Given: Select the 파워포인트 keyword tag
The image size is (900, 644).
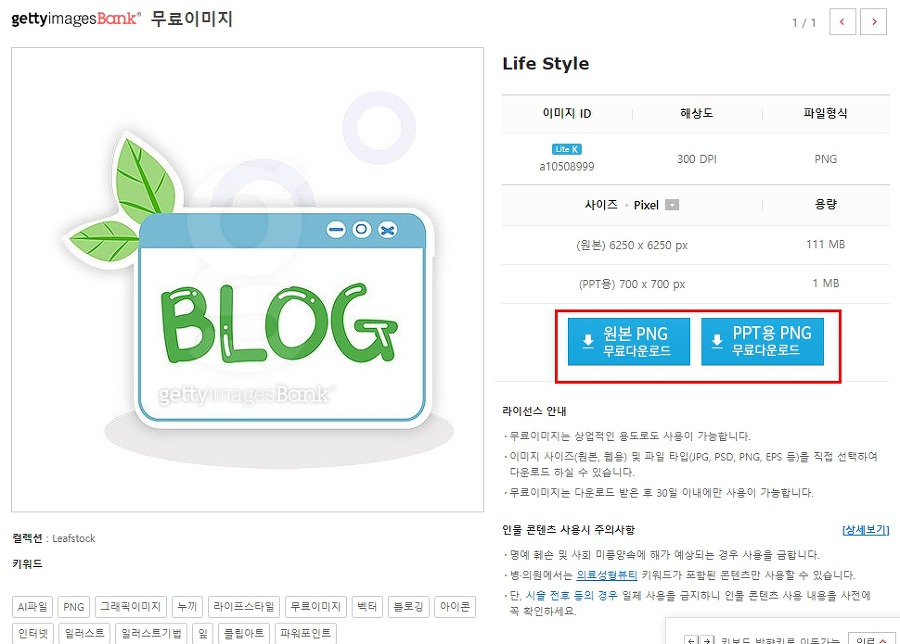Looking at the screenshot, I should [305, 633].
